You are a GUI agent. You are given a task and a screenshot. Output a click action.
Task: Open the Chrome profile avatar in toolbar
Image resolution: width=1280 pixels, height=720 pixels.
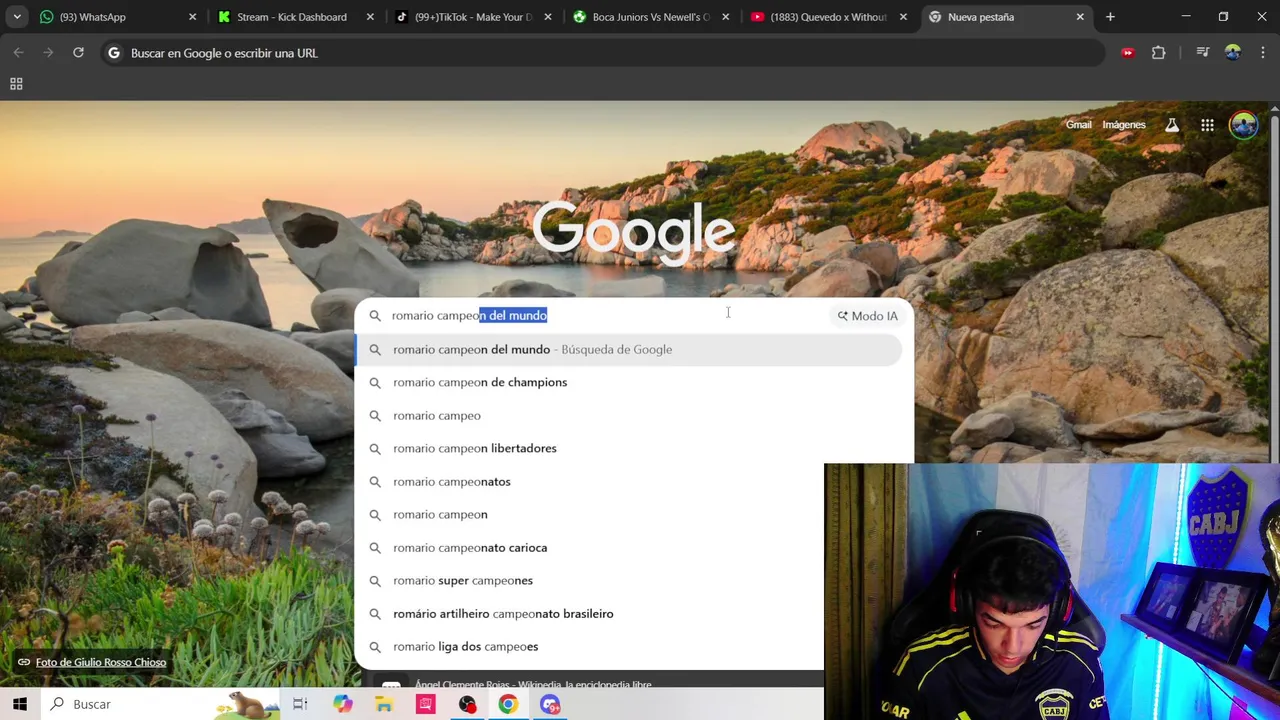[1233, 53]
